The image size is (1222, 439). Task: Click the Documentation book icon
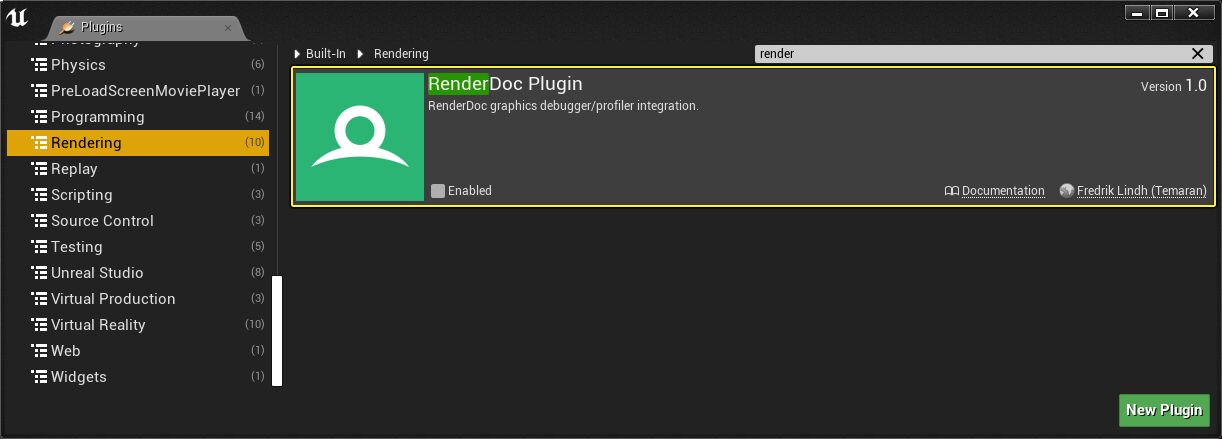(x=951, y=191)
